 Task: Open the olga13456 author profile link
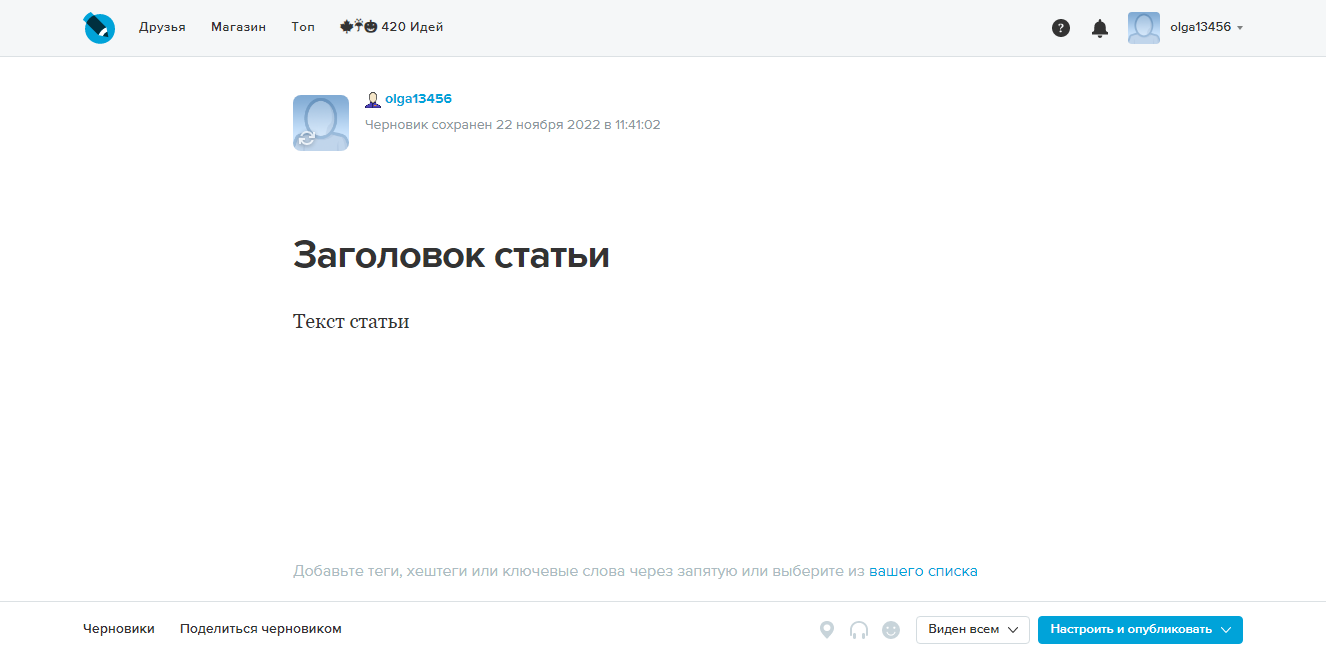point(418,99)
